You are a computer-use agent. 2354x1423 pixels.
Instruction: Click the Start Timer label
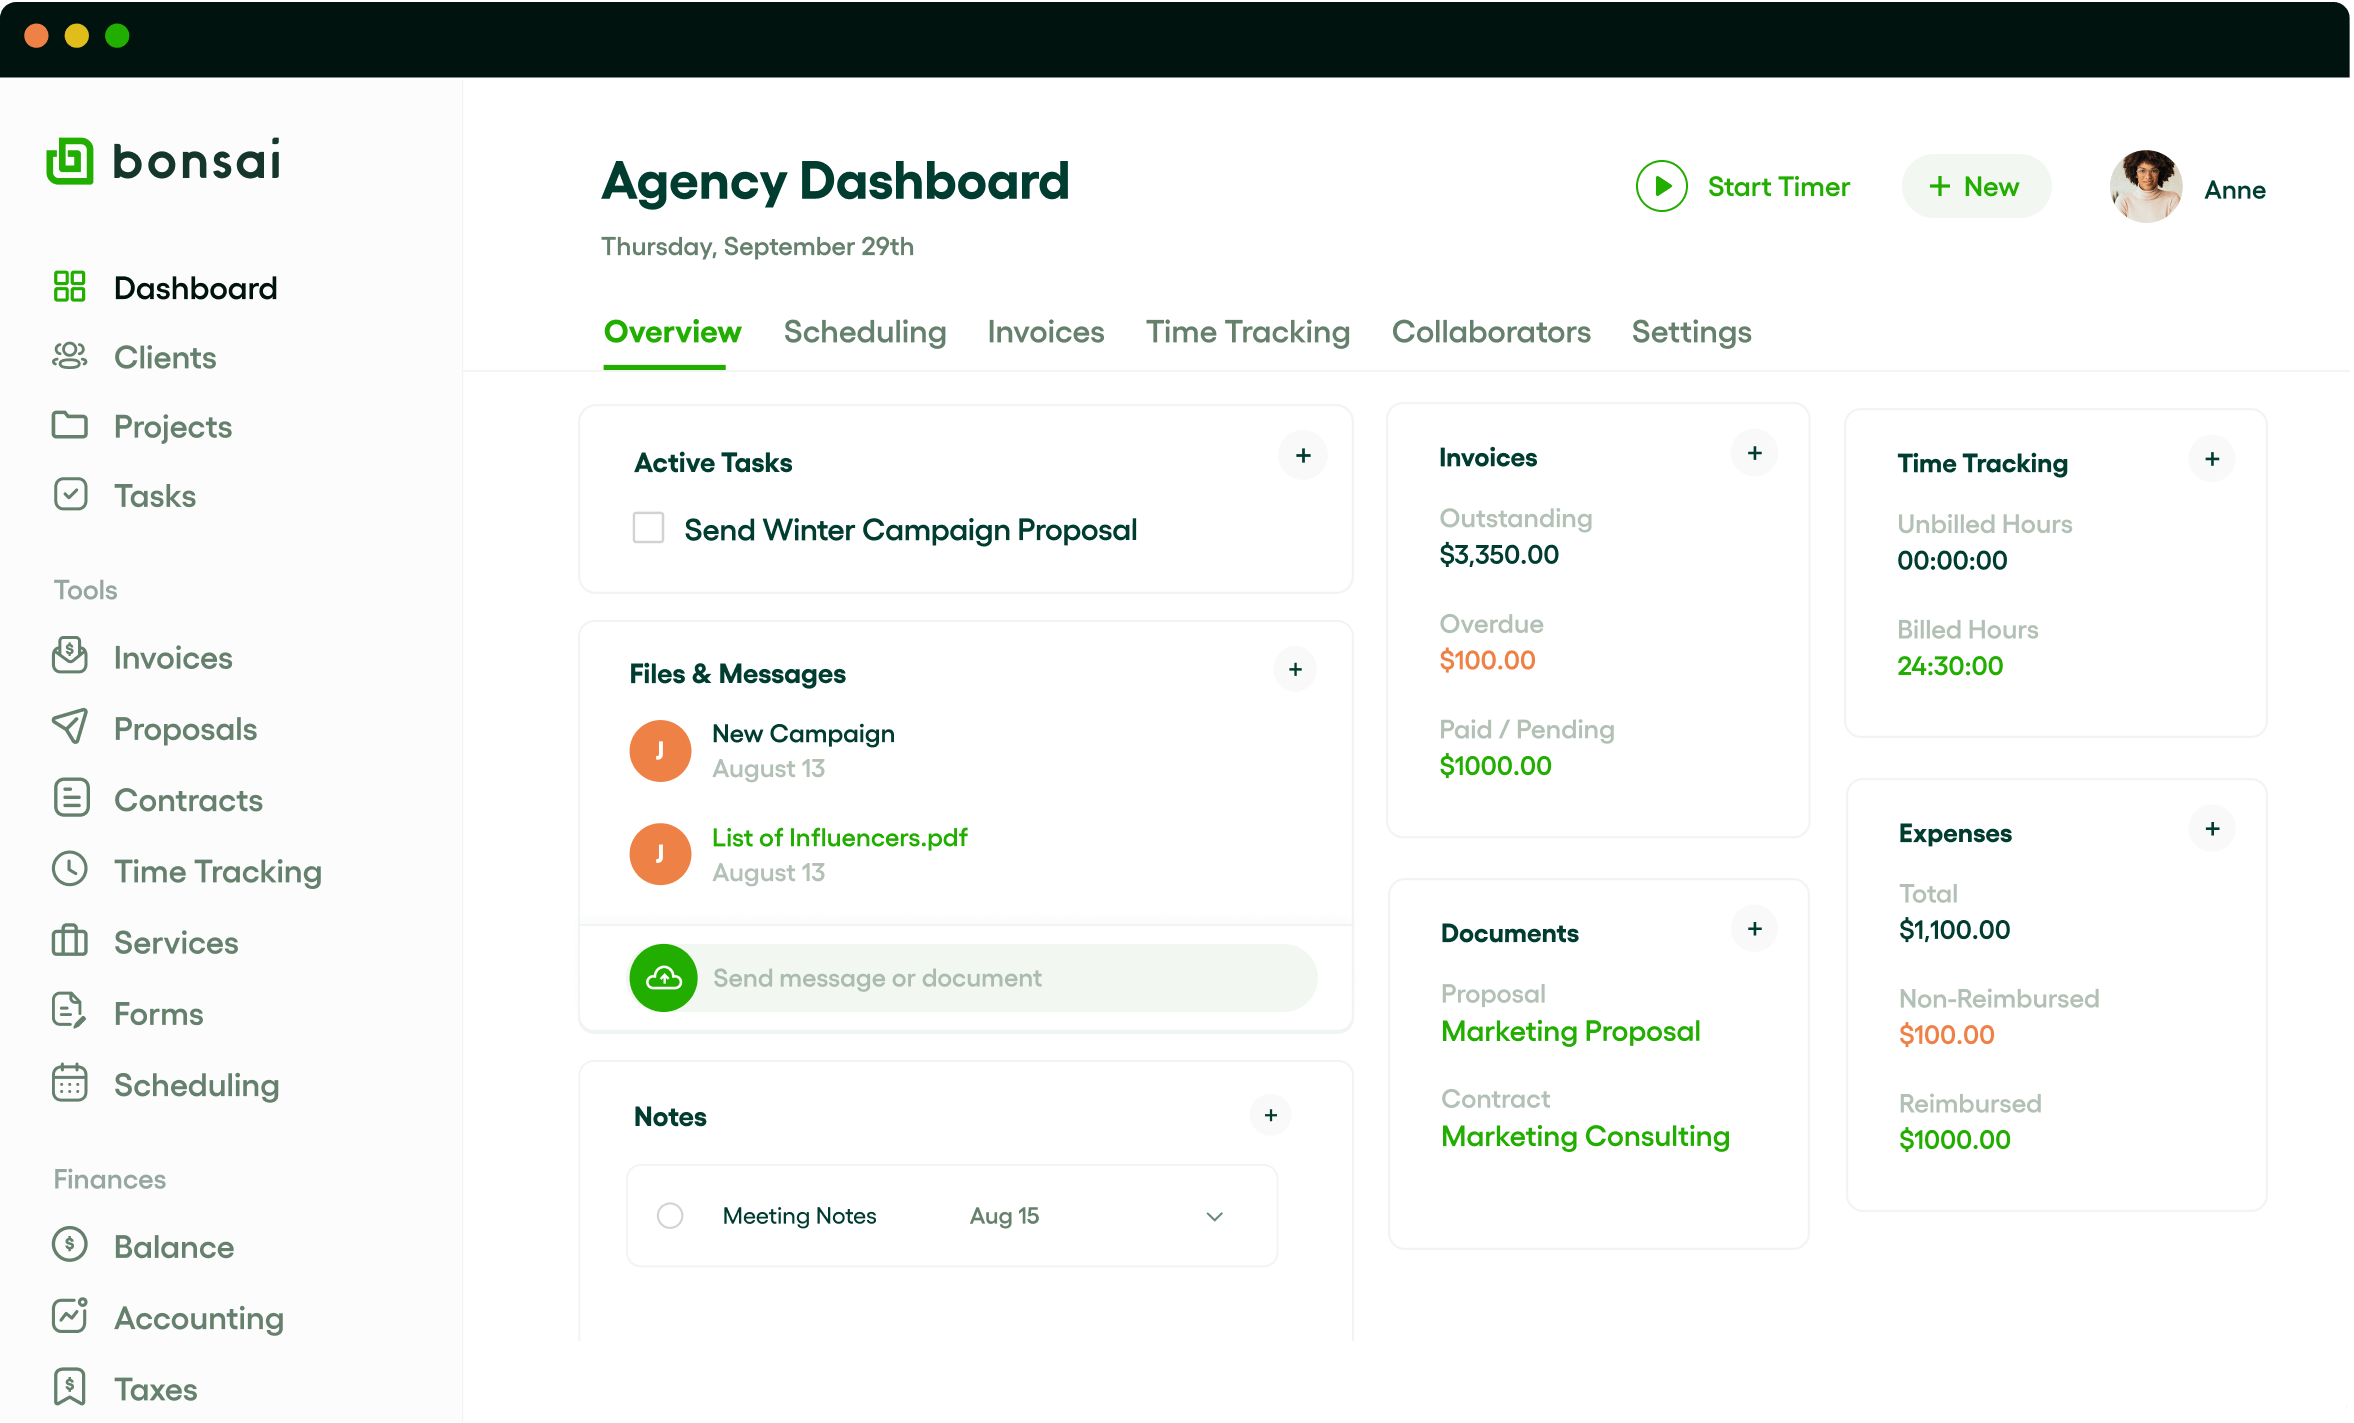click(1779, 187)
